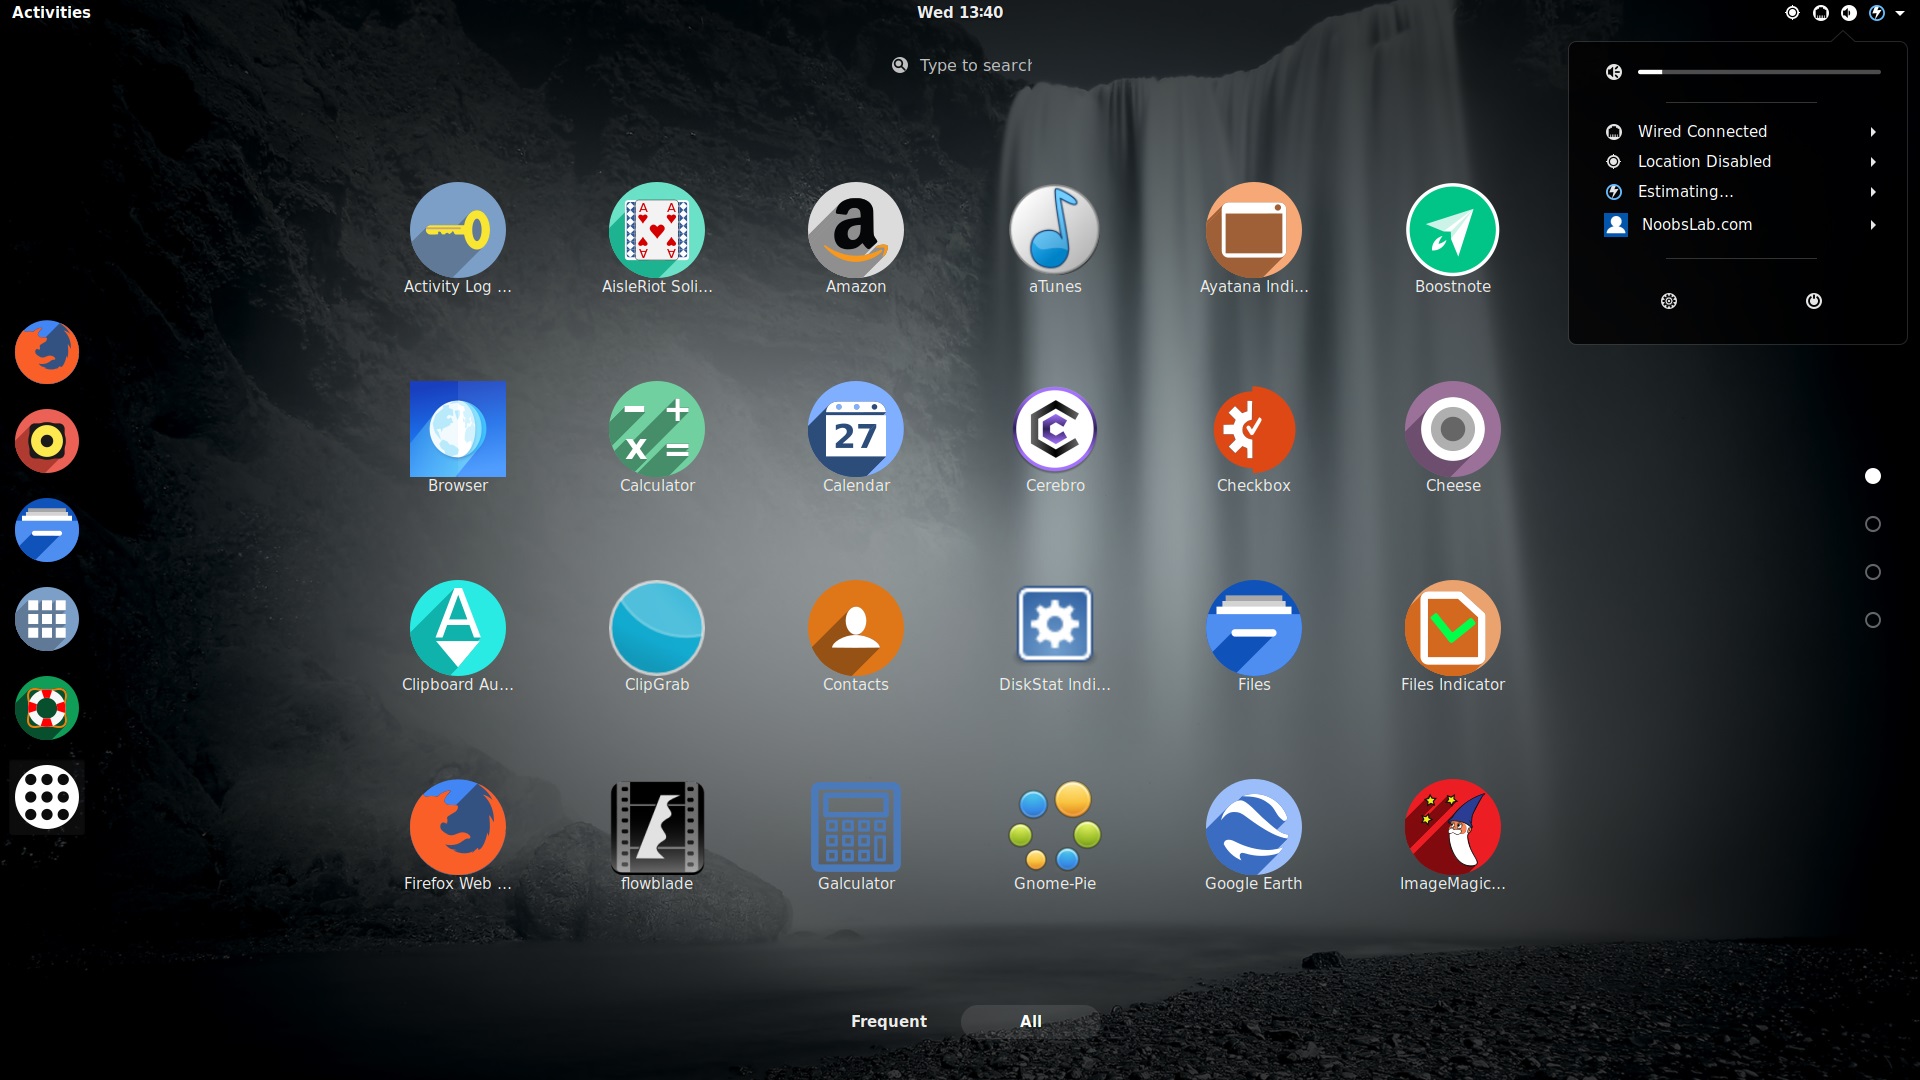The image size is (1920, 1080).
Task: Click the volume indicator in top bar
Action: pyautogui.click(x=1849, y=13)
